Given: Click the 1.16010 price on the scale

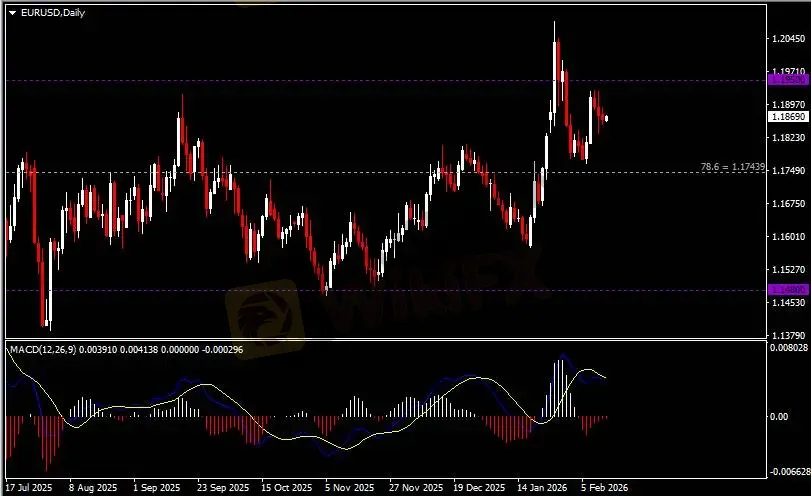Looking at the screenshot, I should (x=789, y=237).
